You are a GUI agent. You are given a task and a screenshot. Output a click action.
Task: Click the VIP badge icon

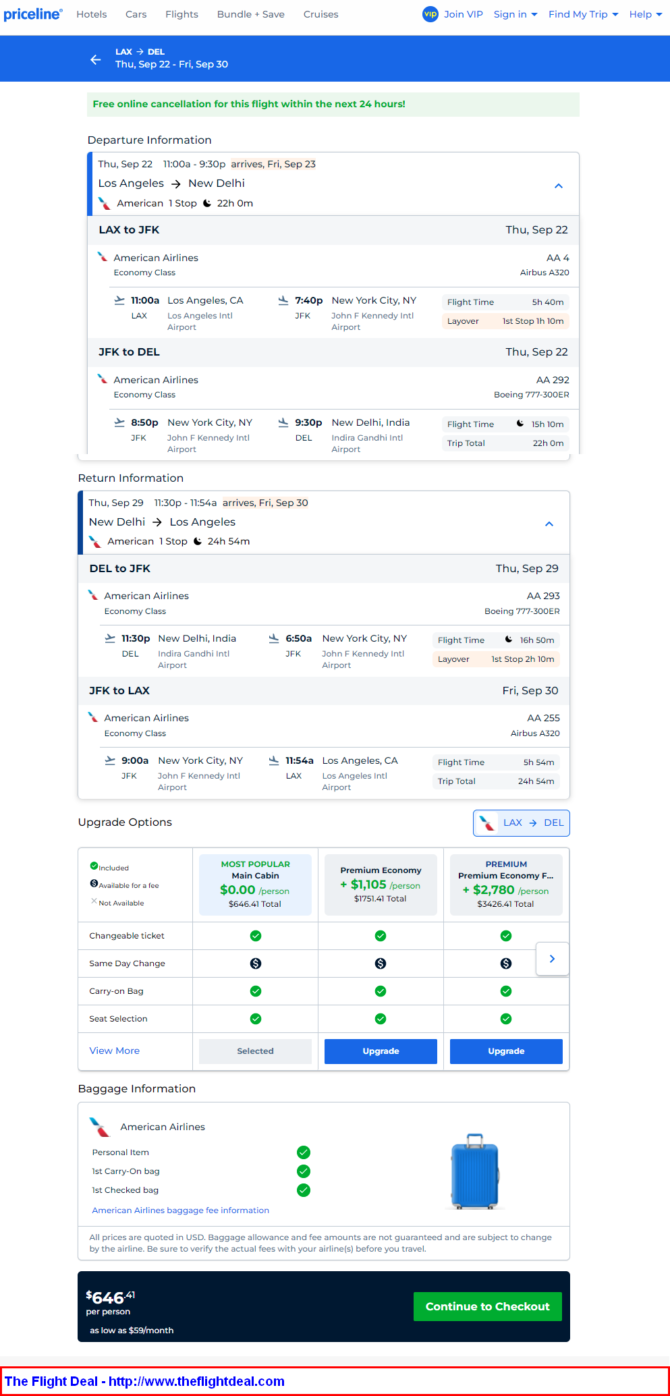430,14
